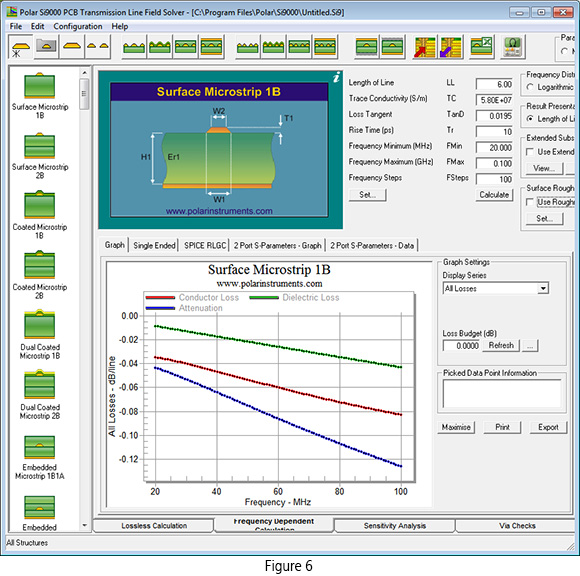
Task: Enable the Use Extended Substrate checkbox
Action: click(530, 152)
